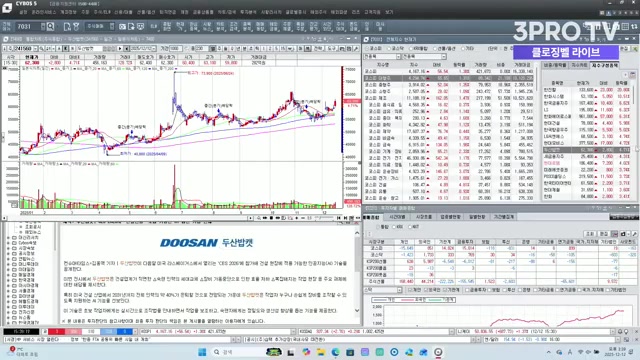
Task: Expand the 연합뉴스 tree folder
Action: pyautogui.click(x=9, y=258)
